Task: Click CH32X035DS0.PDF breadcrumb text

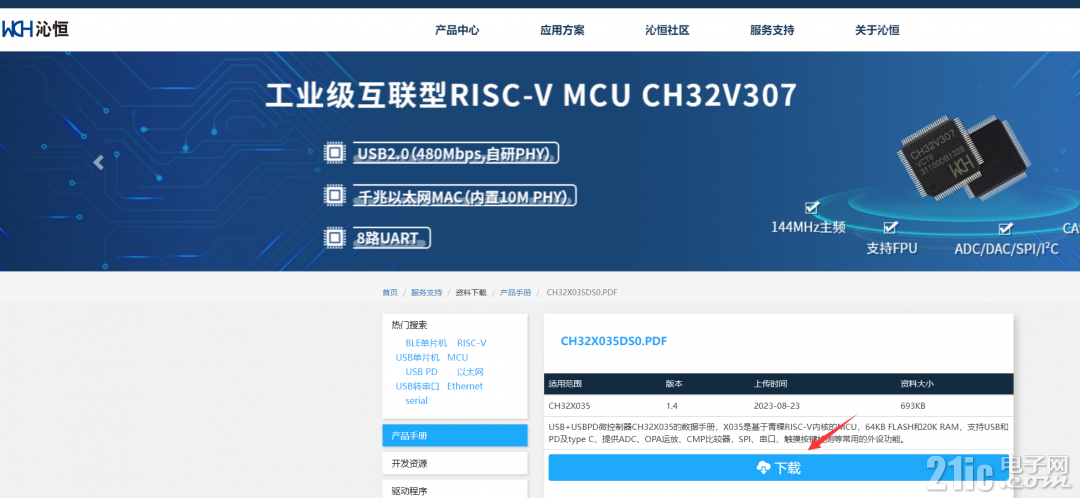Action: point(581,293)
